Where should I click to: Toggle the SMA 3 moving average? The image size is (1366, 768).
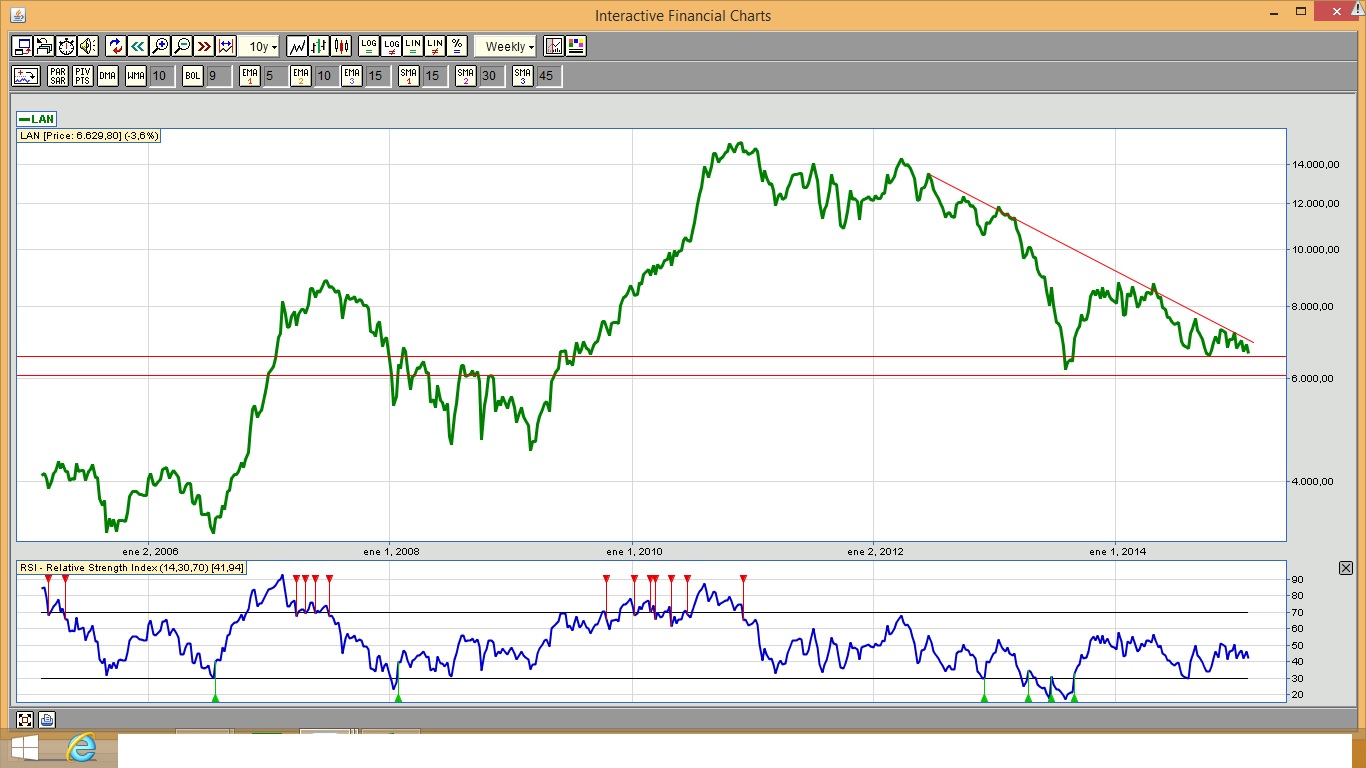tap(522, 76)
